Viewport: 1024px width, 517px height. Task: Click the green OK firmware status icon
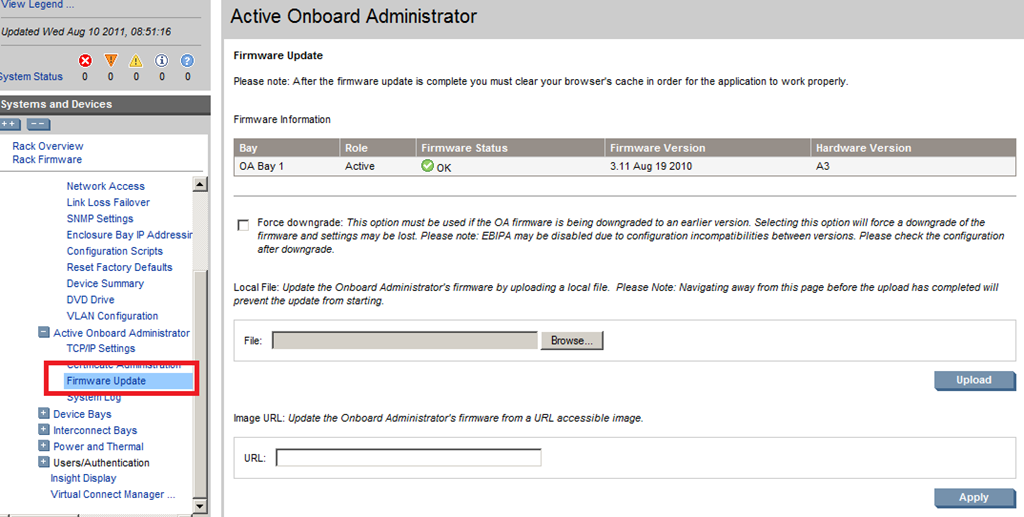coord(428,166)
